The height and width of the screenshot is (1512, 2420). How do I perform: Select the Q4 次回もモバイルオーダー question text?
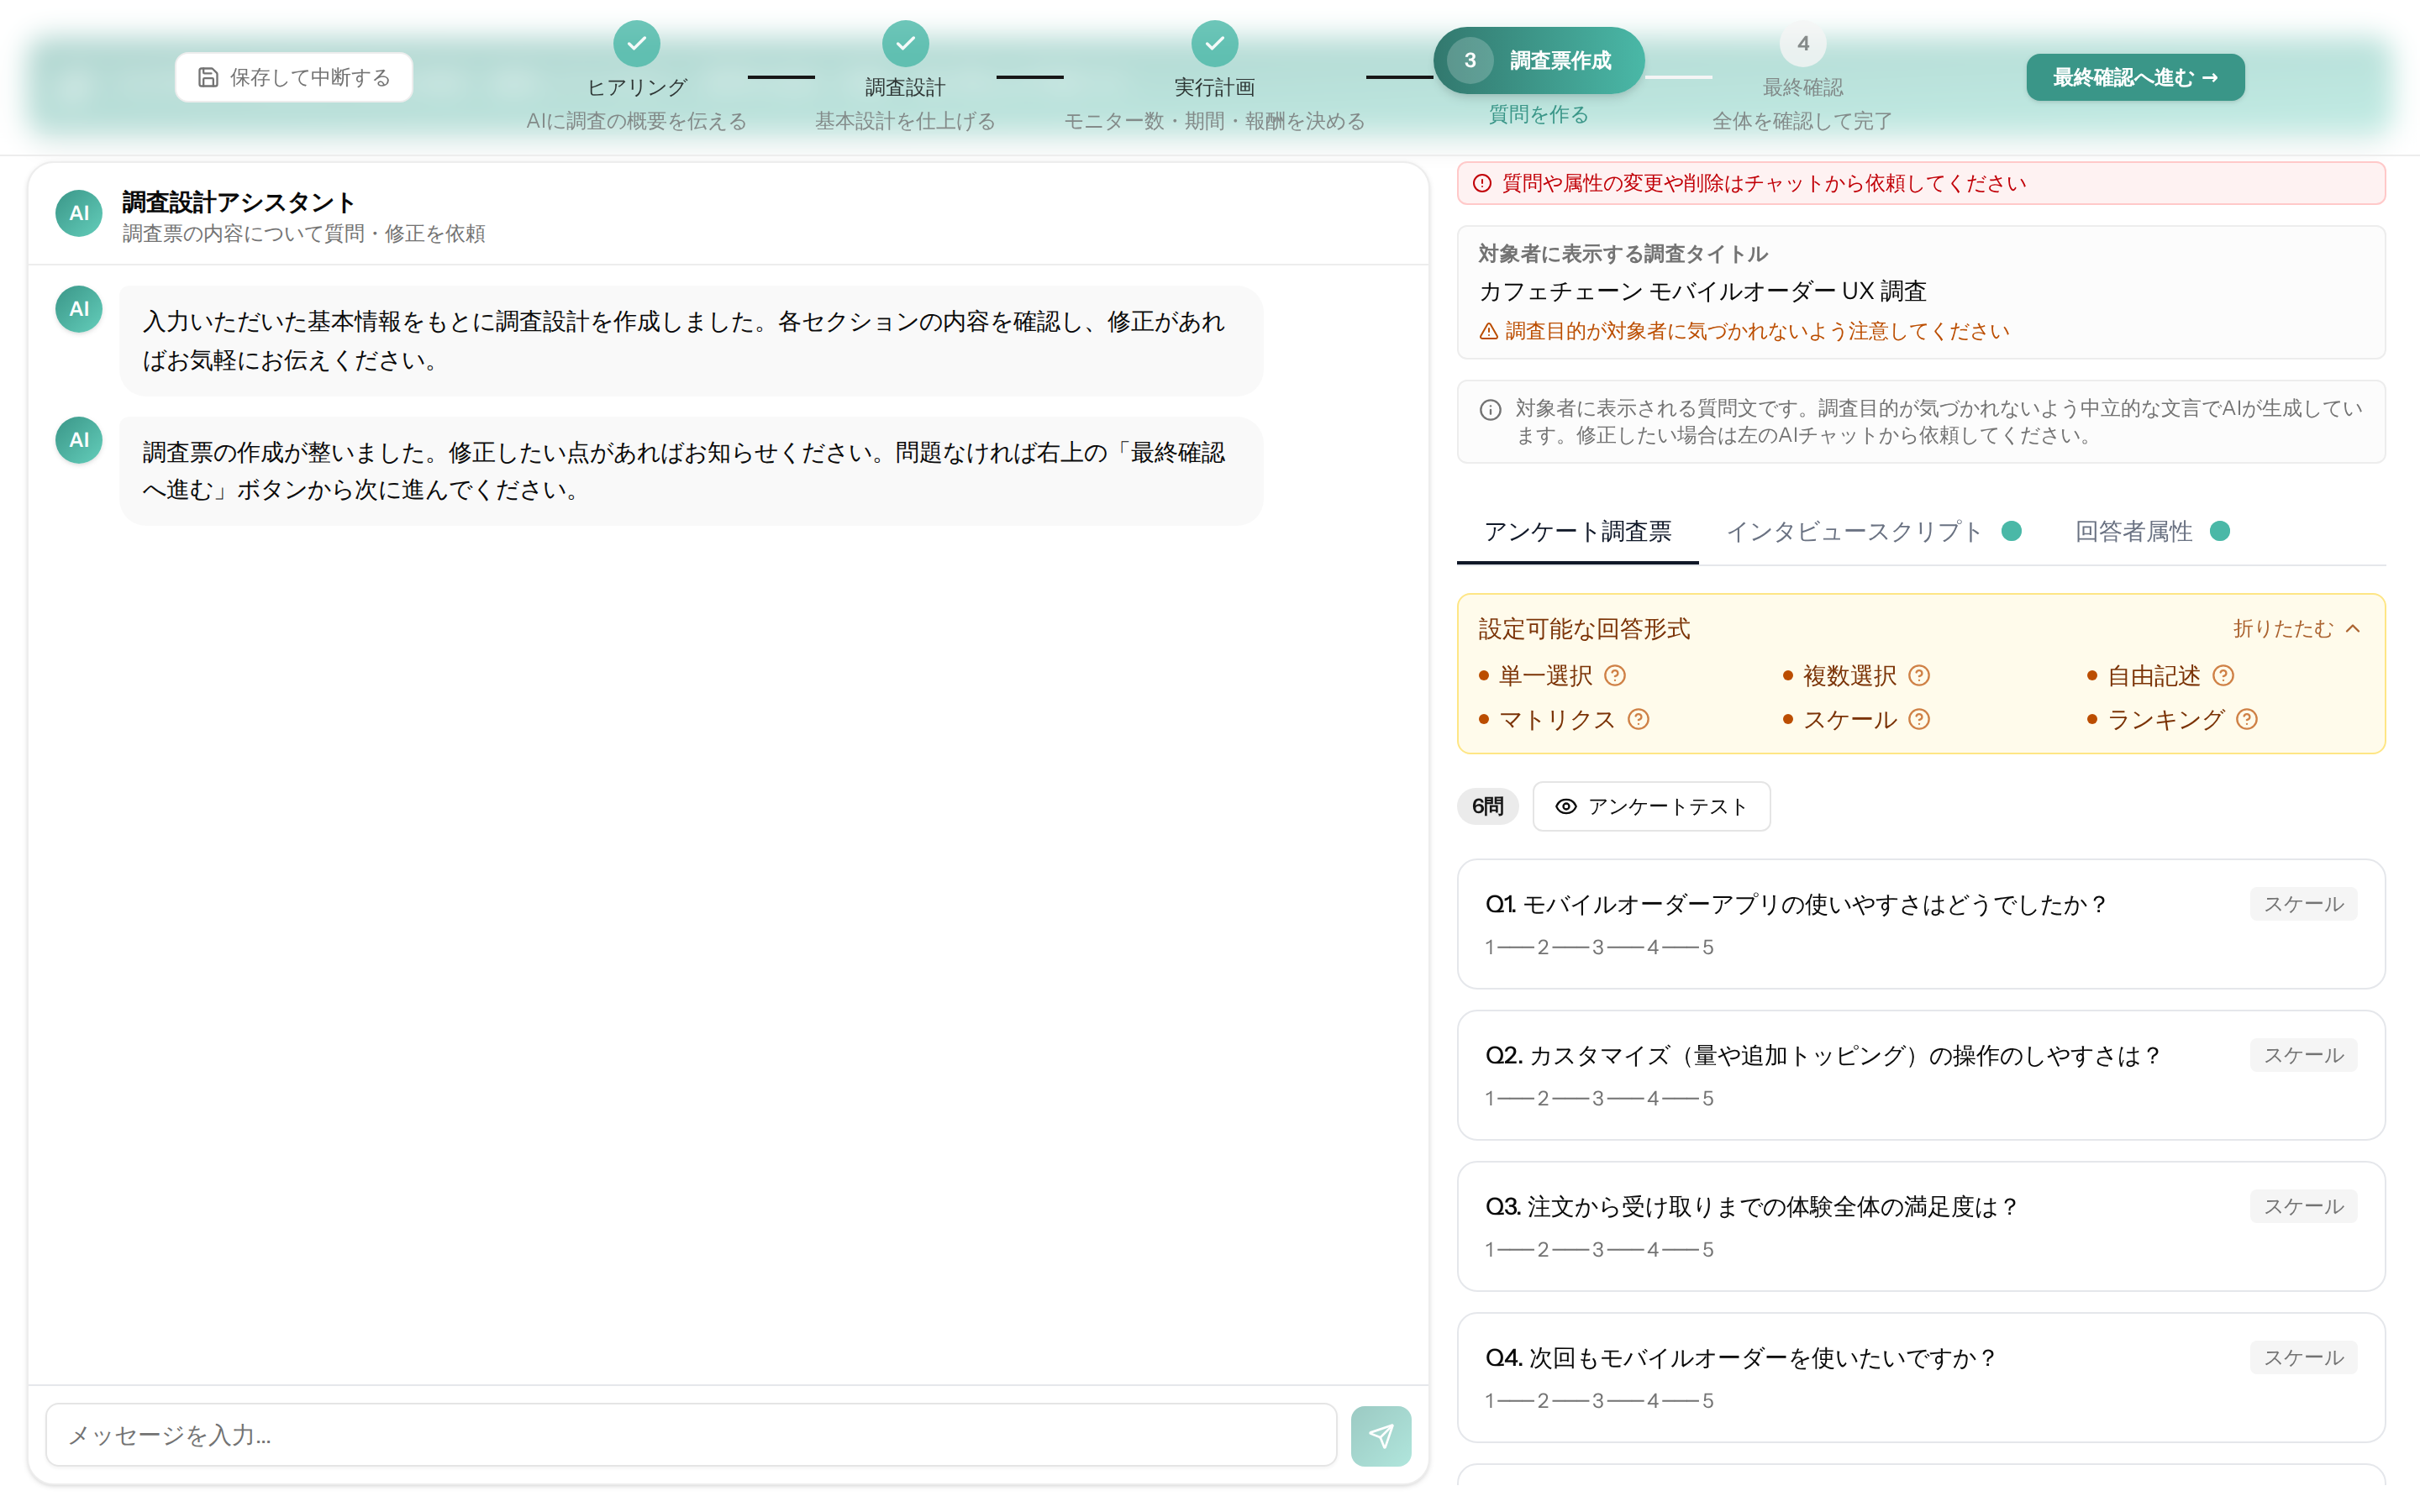pos(1740,1357)
